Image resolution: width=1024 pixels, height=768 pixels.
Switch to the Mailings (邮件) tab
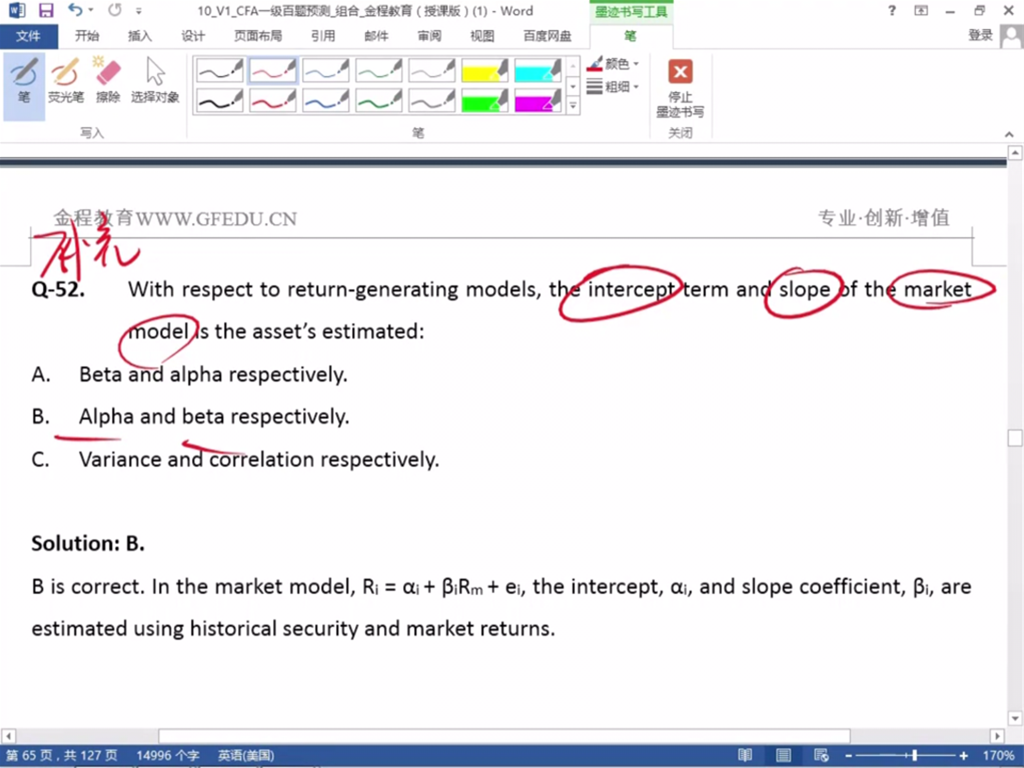376,36
